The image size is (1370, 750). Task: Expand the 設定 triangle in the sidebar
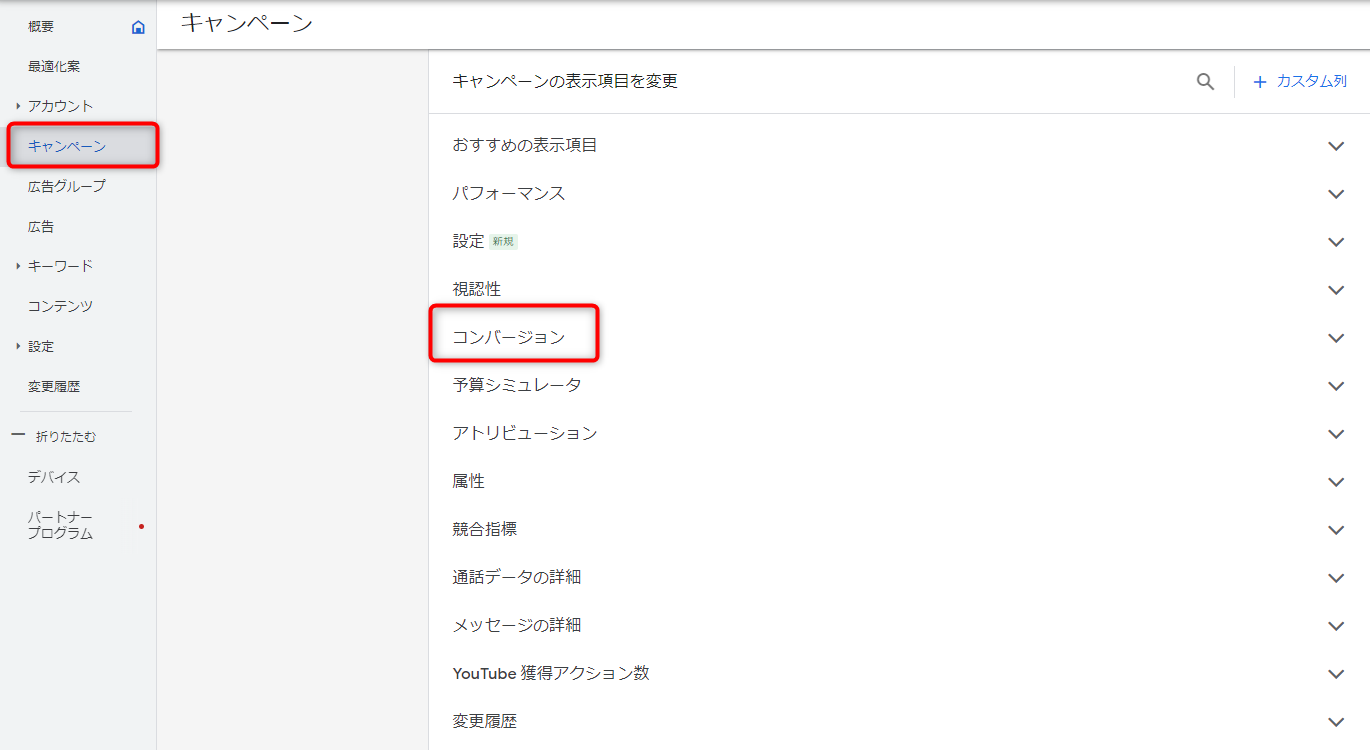(18, 346)
